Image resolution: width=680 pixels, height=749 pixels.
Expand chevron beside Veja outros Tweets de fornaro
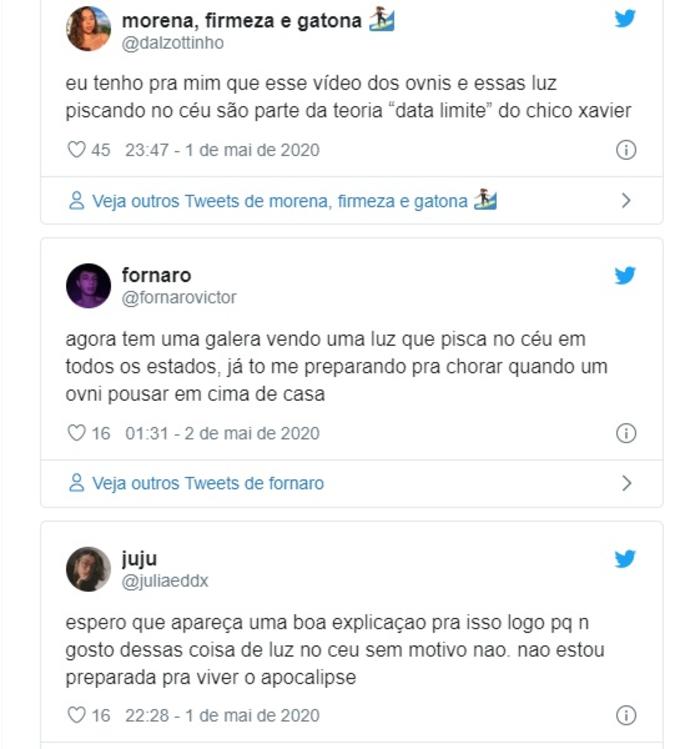(x=626, y=483)
